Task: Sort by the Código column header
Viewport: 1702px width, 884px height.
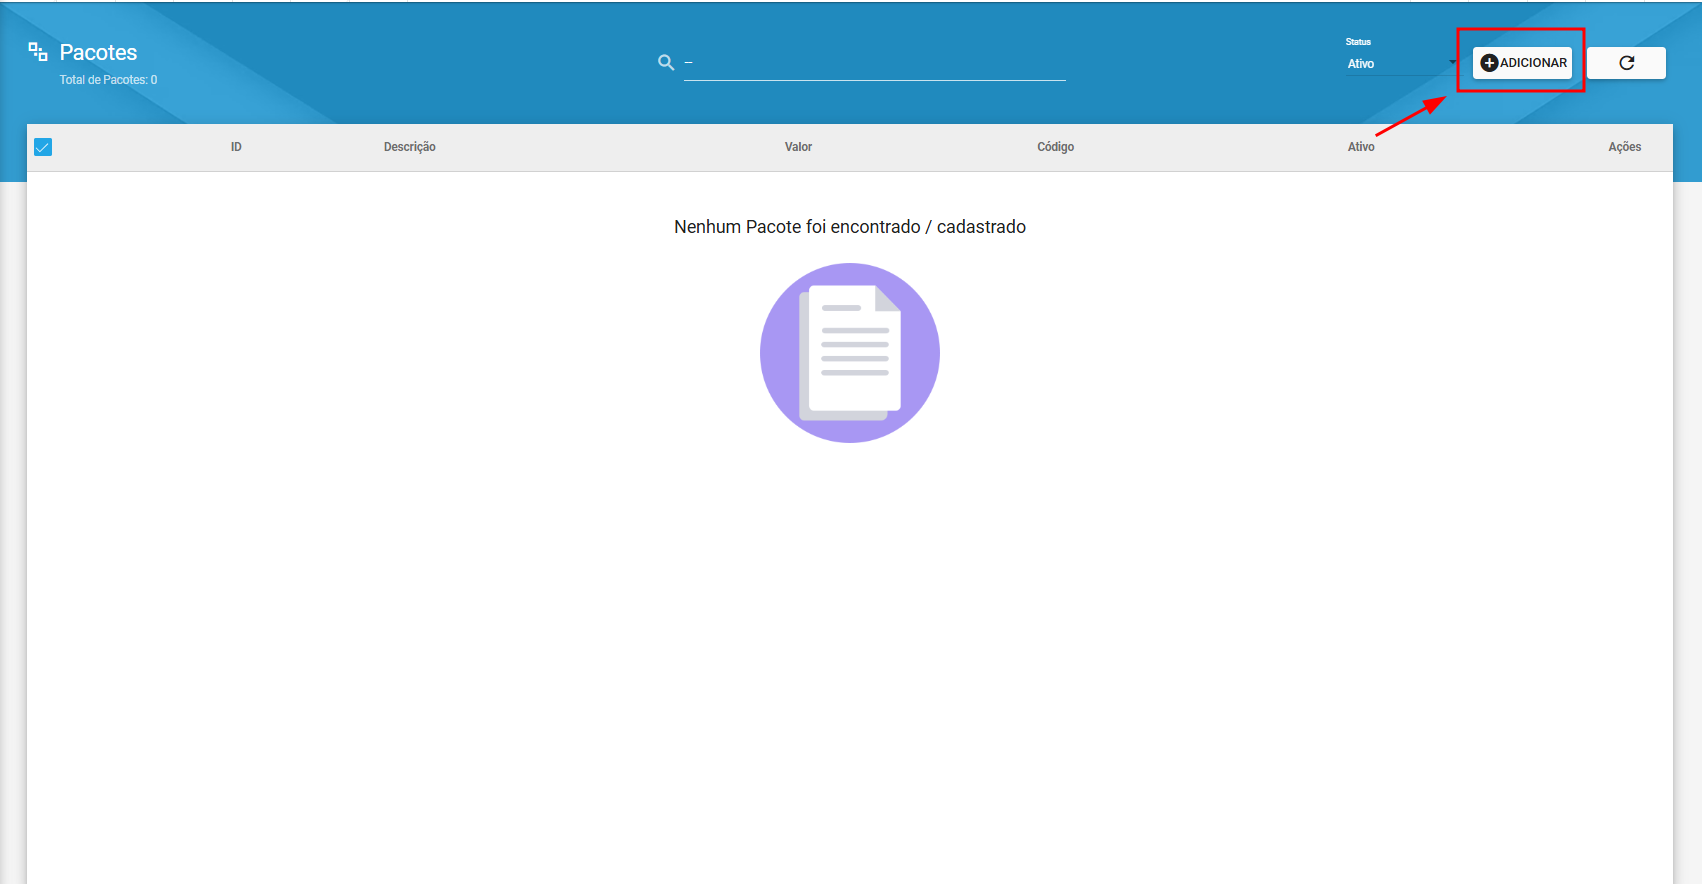Action: click(1055, 147)
